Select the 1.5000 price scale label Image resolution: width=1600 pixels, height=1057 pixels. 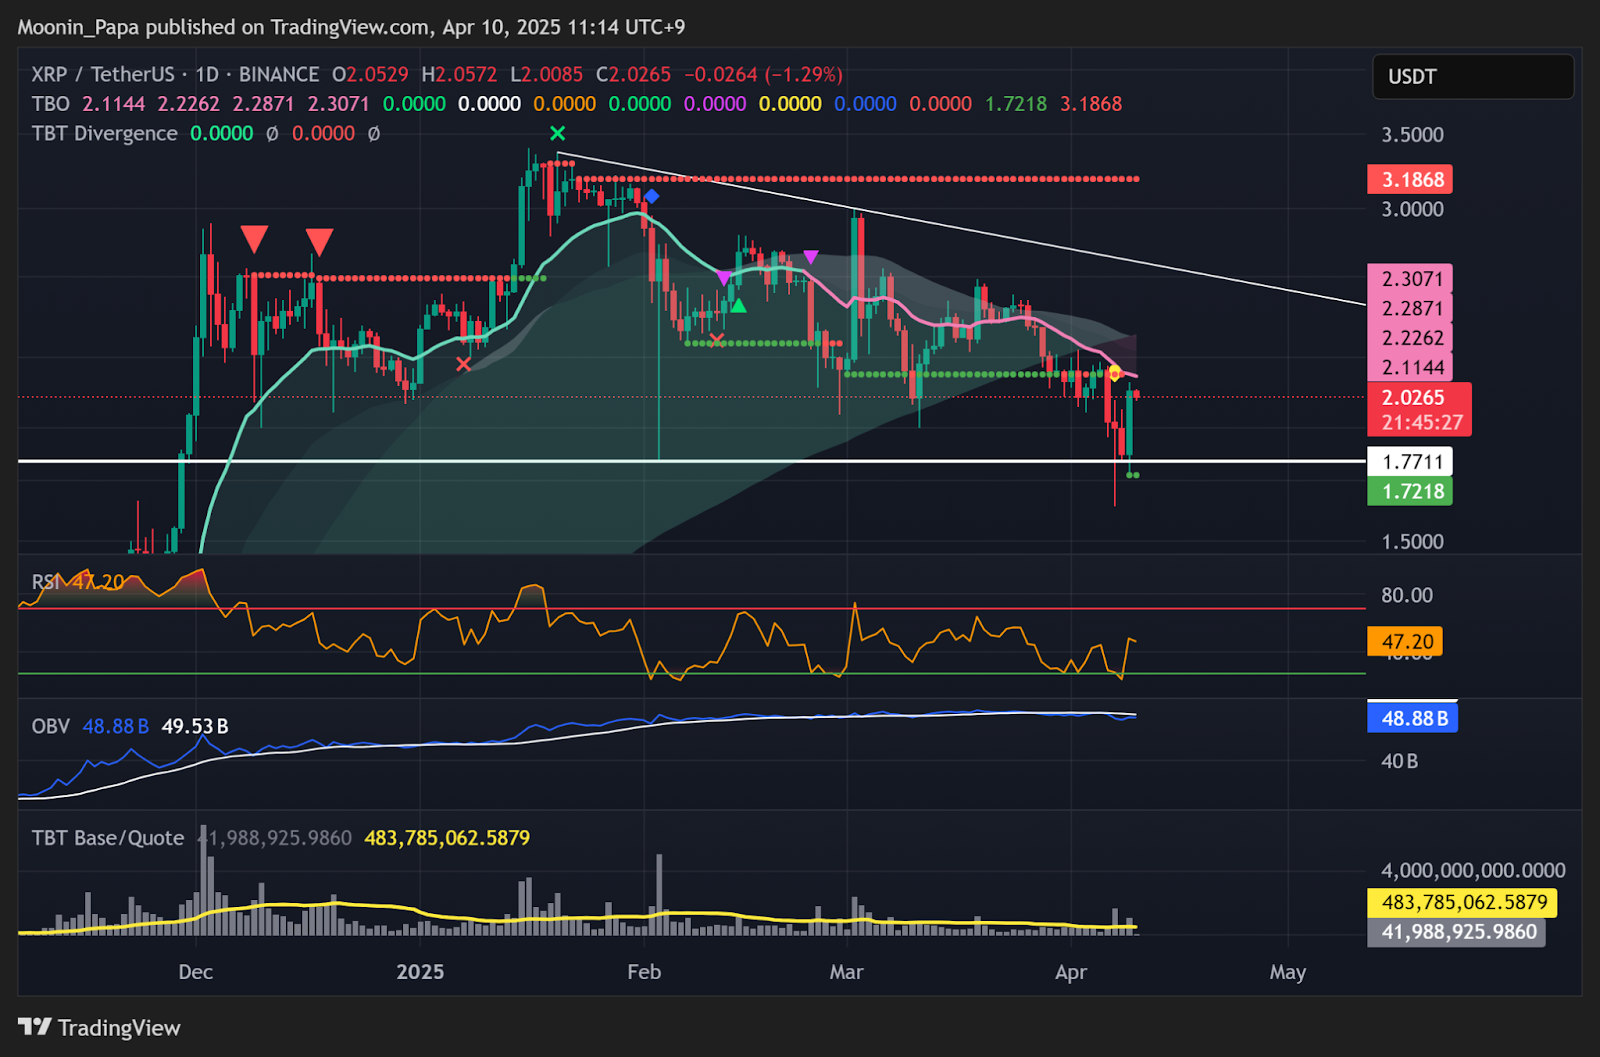[1412, 542]
